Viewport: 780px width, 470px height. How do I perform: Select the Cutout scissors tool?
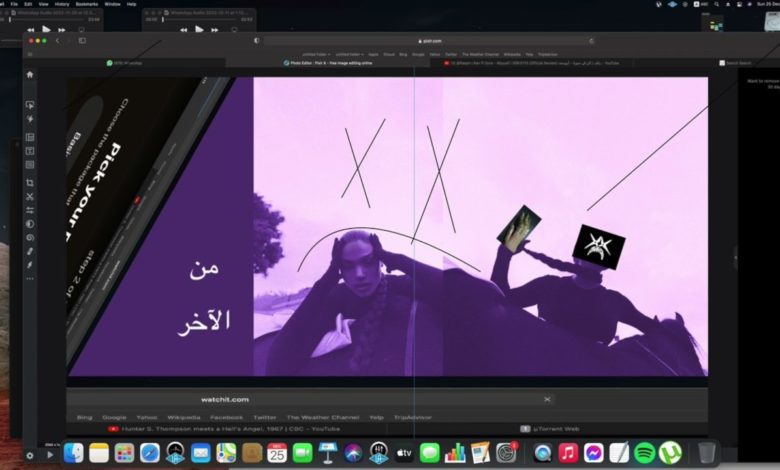click(30, 196)
